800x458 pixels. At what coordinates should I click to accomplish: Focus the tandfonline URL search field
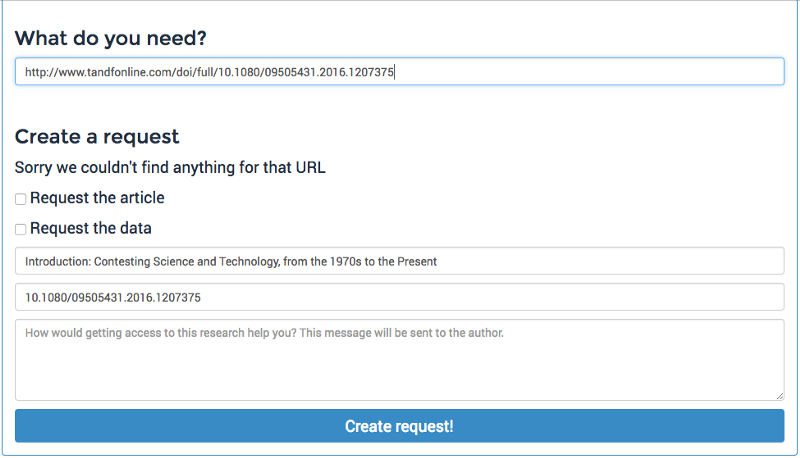[399, 71]
